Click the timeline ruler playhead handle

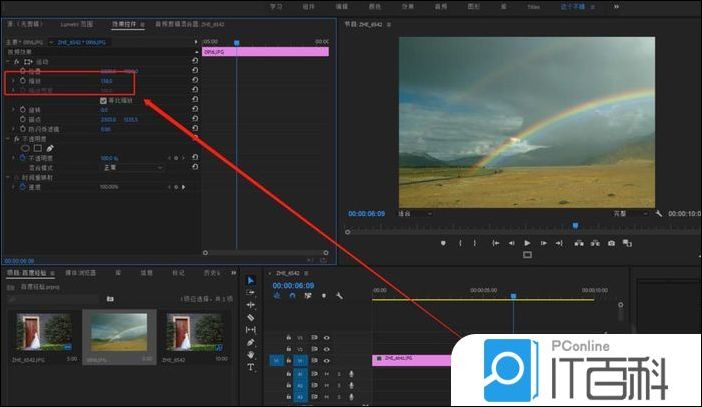pyautogui.click(x=514, y=296)
